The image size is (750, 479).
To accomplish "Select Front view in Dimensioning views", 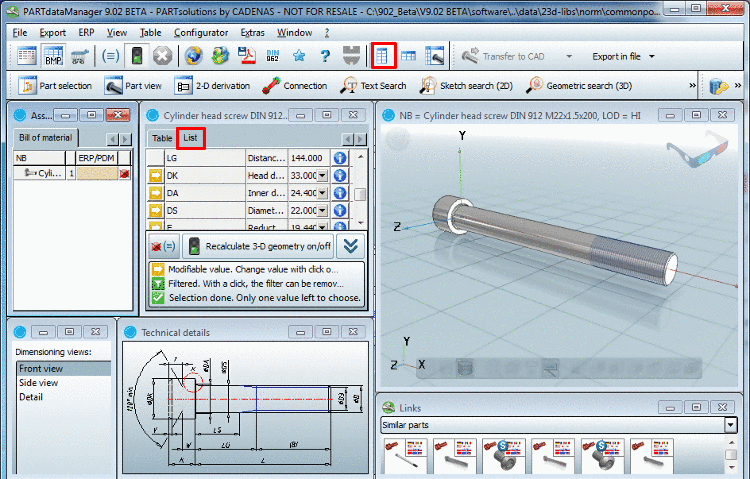I will 64,368.
